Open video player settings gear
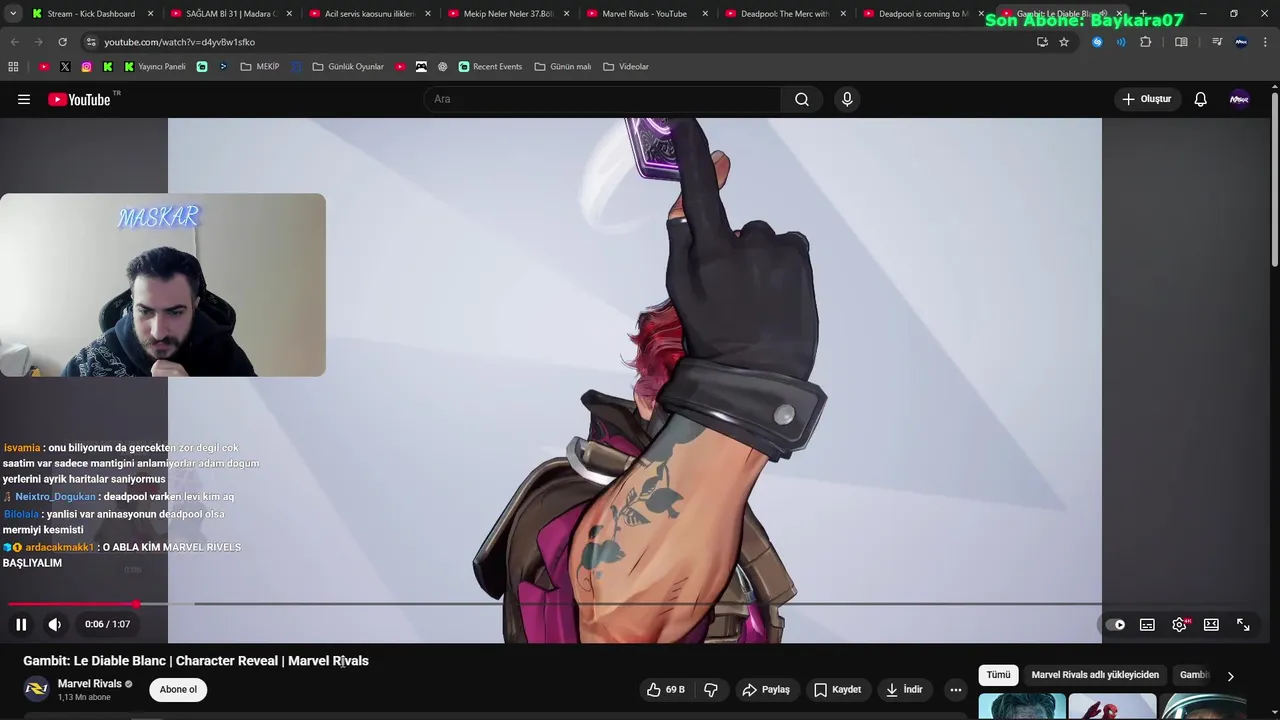 pyautogui.click(x=1179, y=624)
